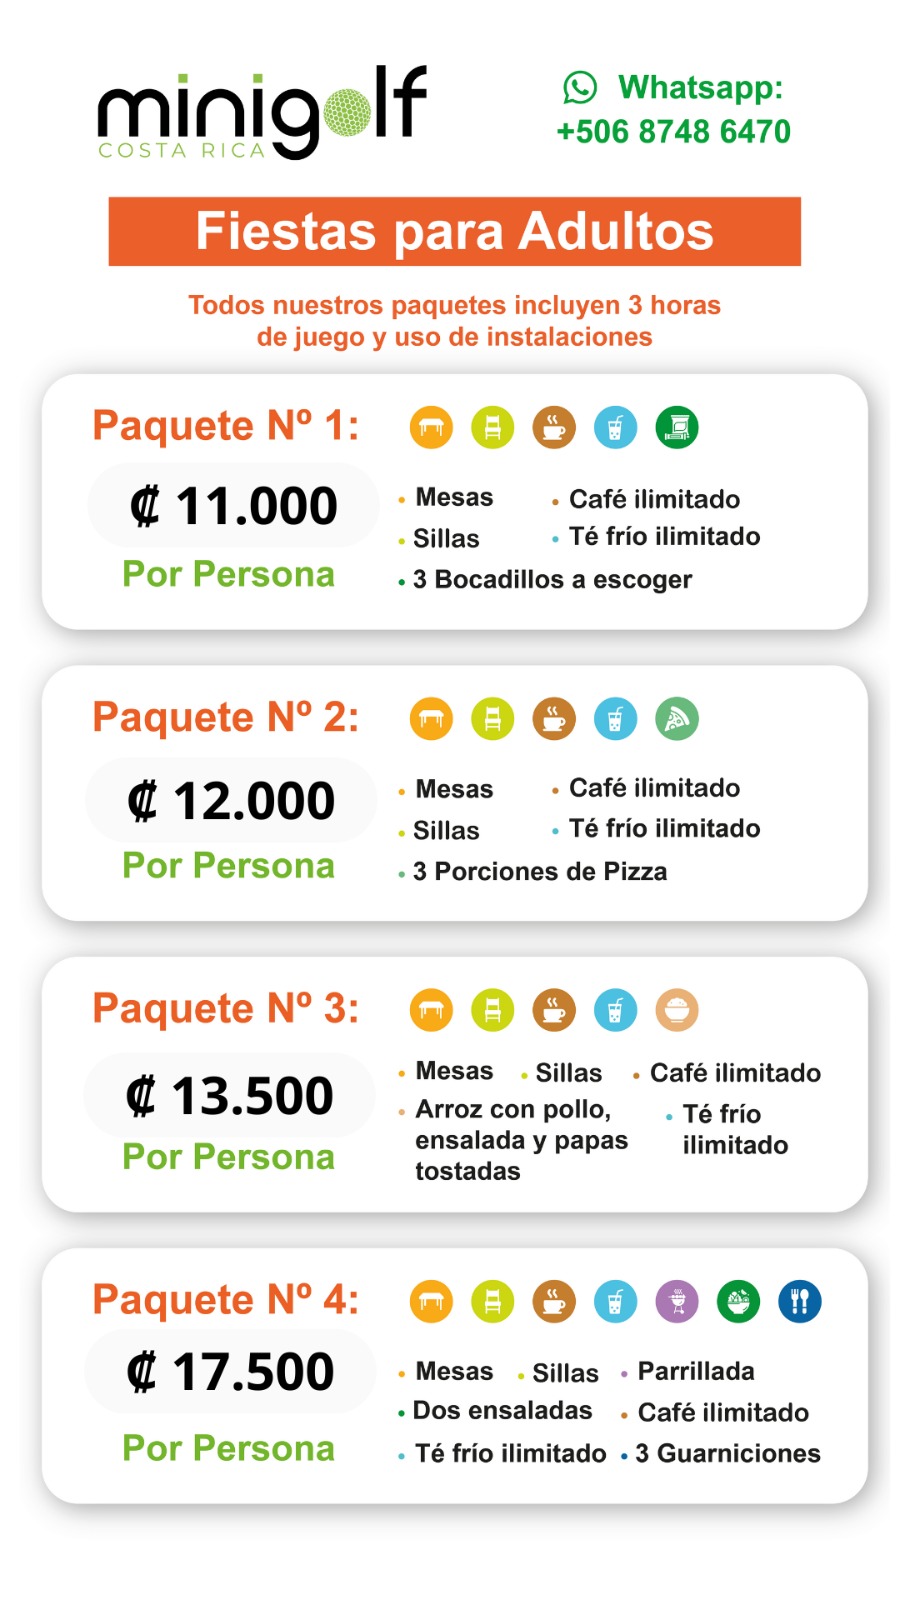Click the Paquete Nº 3 heading
This screenshot has height=1600, width=900.
225,1008
